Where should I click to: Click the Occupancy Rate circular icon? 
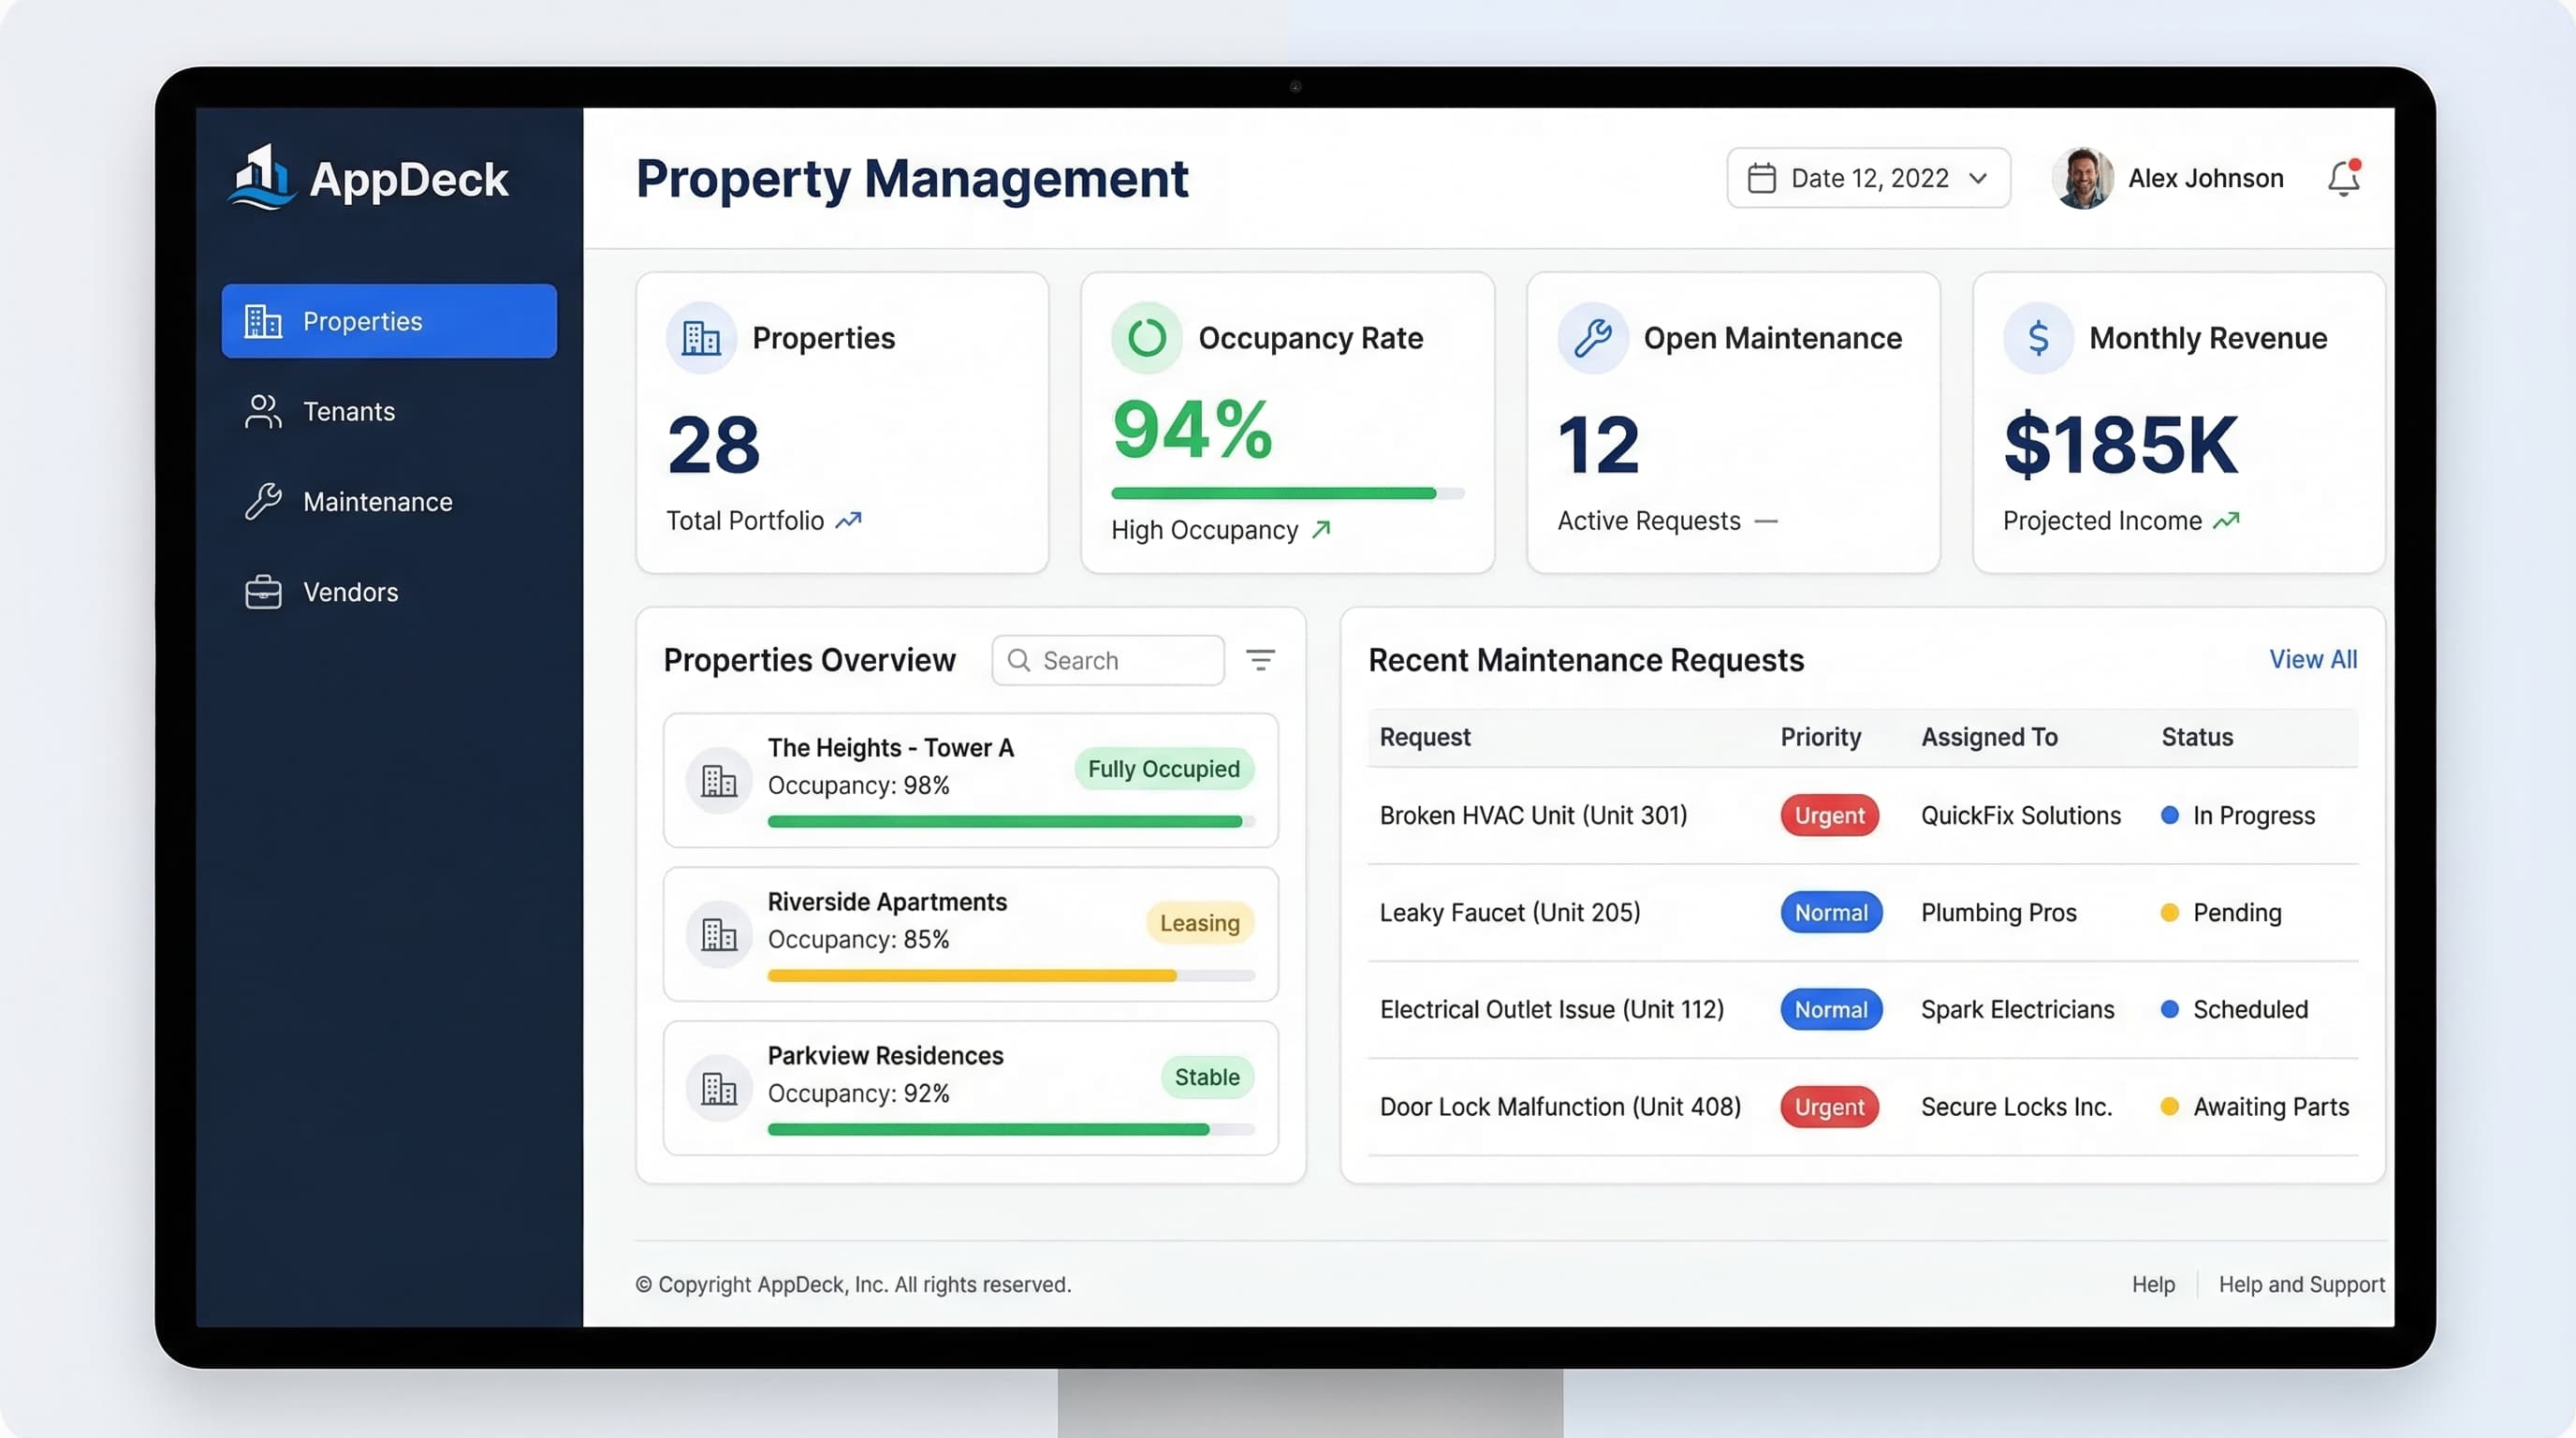coord(1147,338)
